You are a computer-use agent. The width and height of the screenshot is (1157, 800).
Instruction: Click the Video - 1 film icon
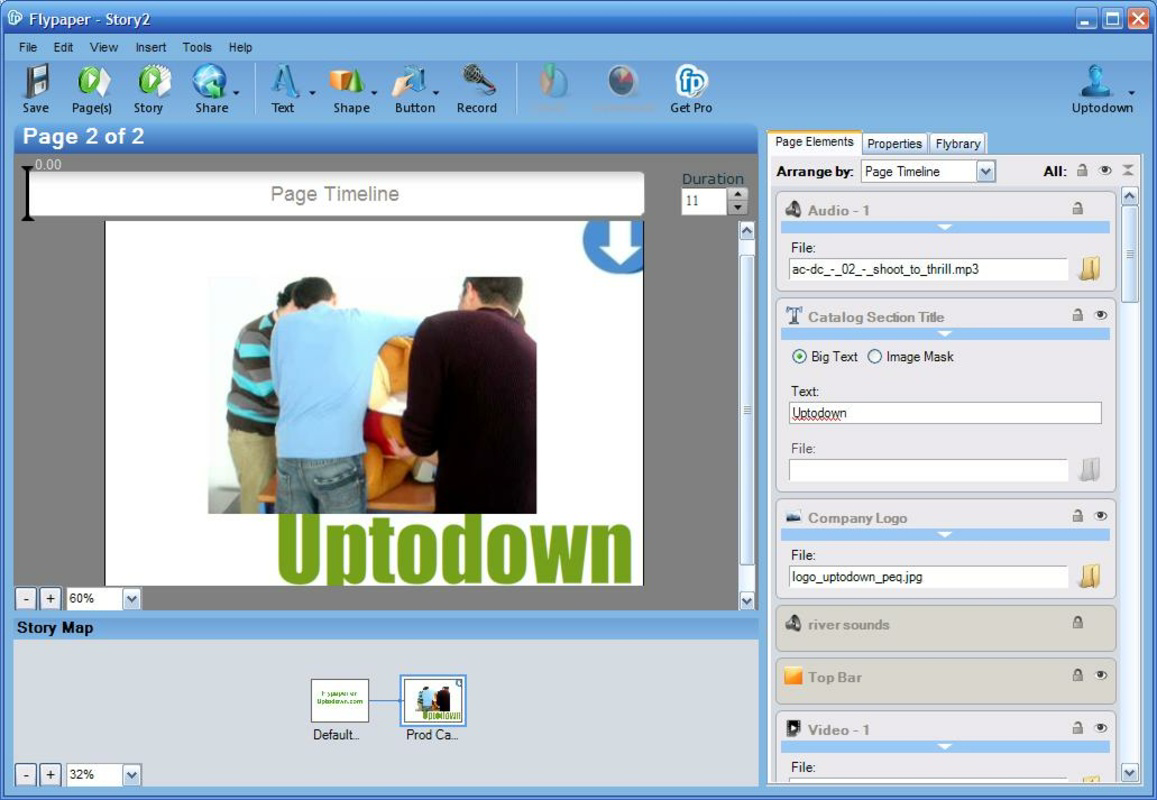(793, 728)
